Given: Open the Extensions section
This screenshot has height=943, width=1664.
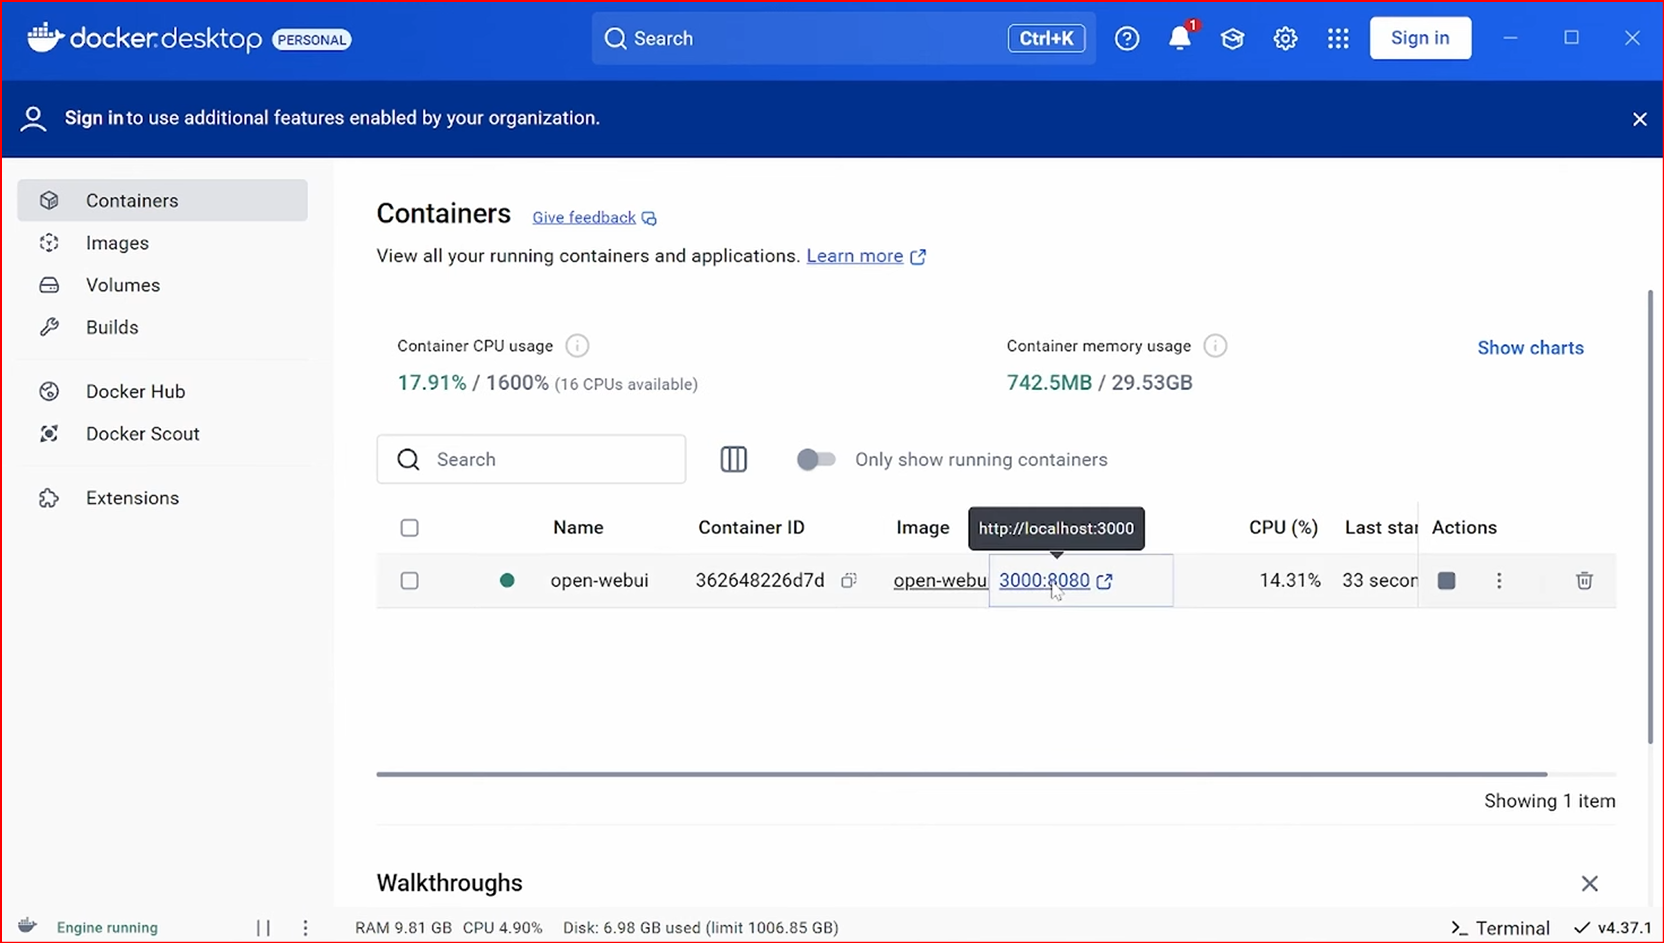Looking at the screenshot, I should point(162,498).
